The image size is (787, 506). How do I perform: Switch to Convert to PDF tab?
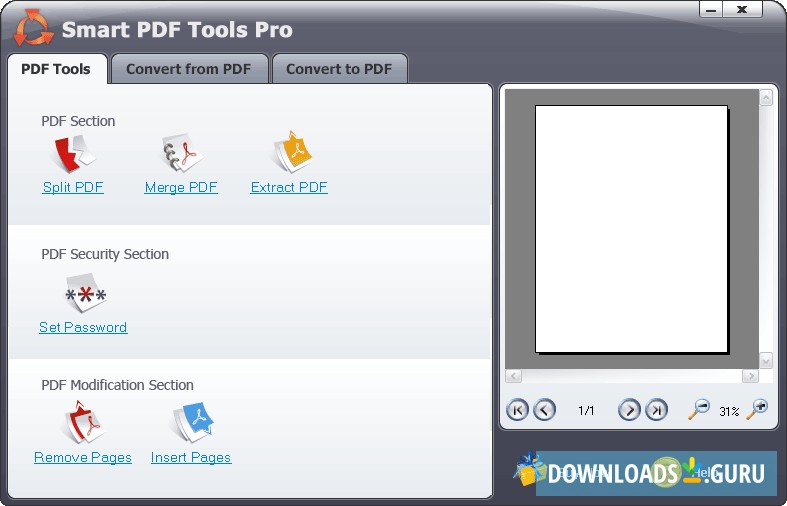tap(339, 69)
